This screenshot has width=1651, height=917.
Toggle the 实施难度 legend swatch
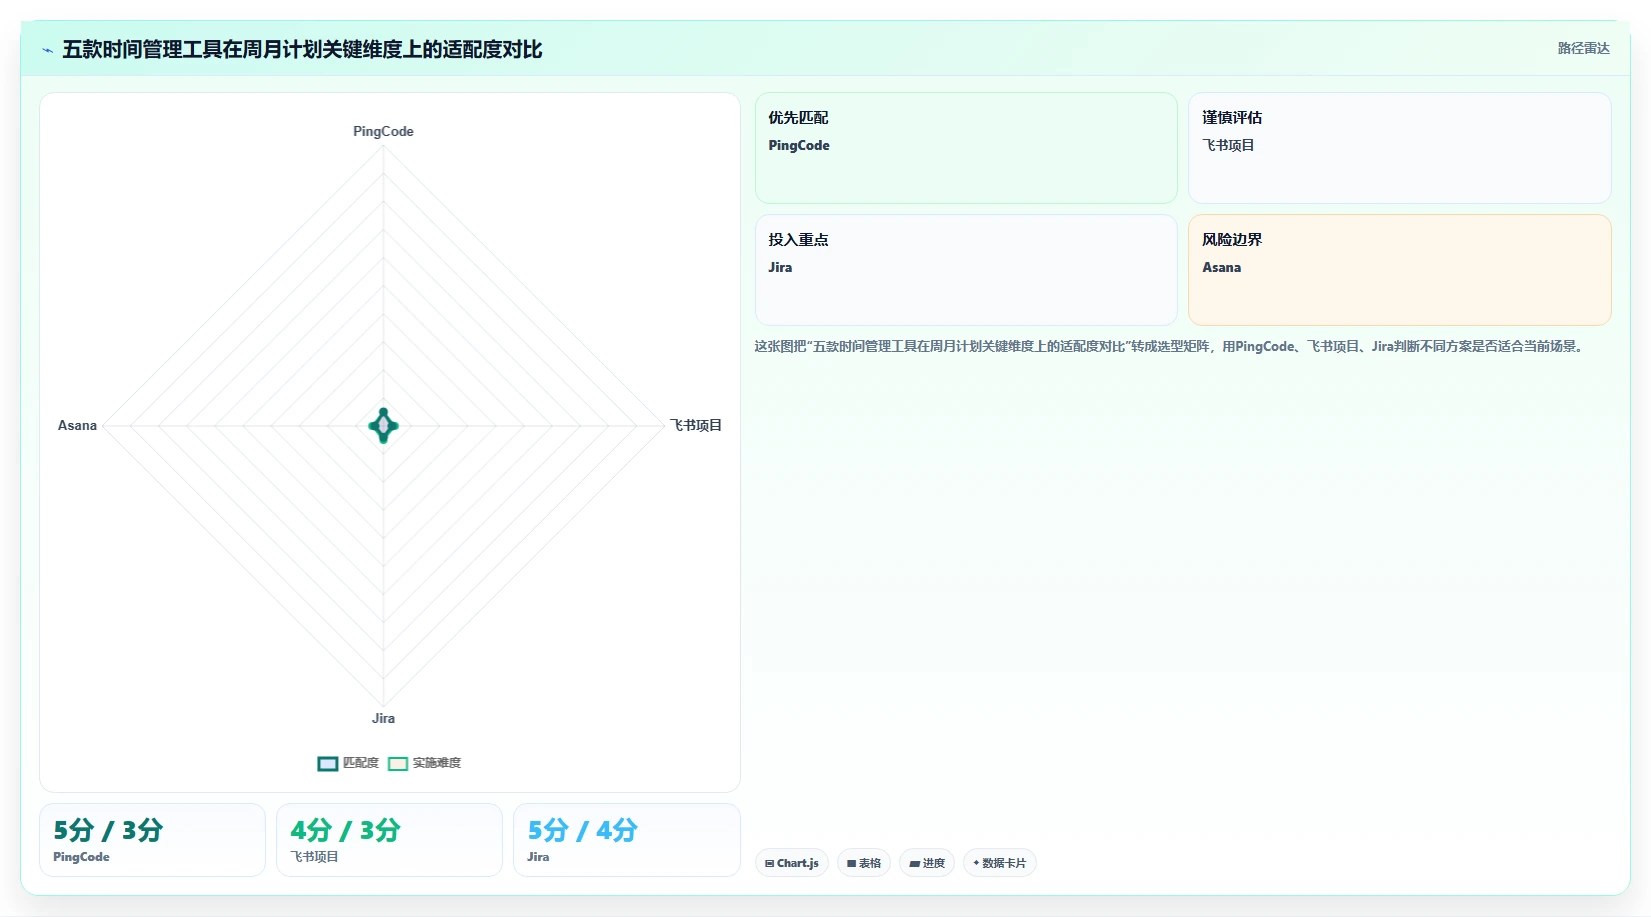(x=398, y=764)
